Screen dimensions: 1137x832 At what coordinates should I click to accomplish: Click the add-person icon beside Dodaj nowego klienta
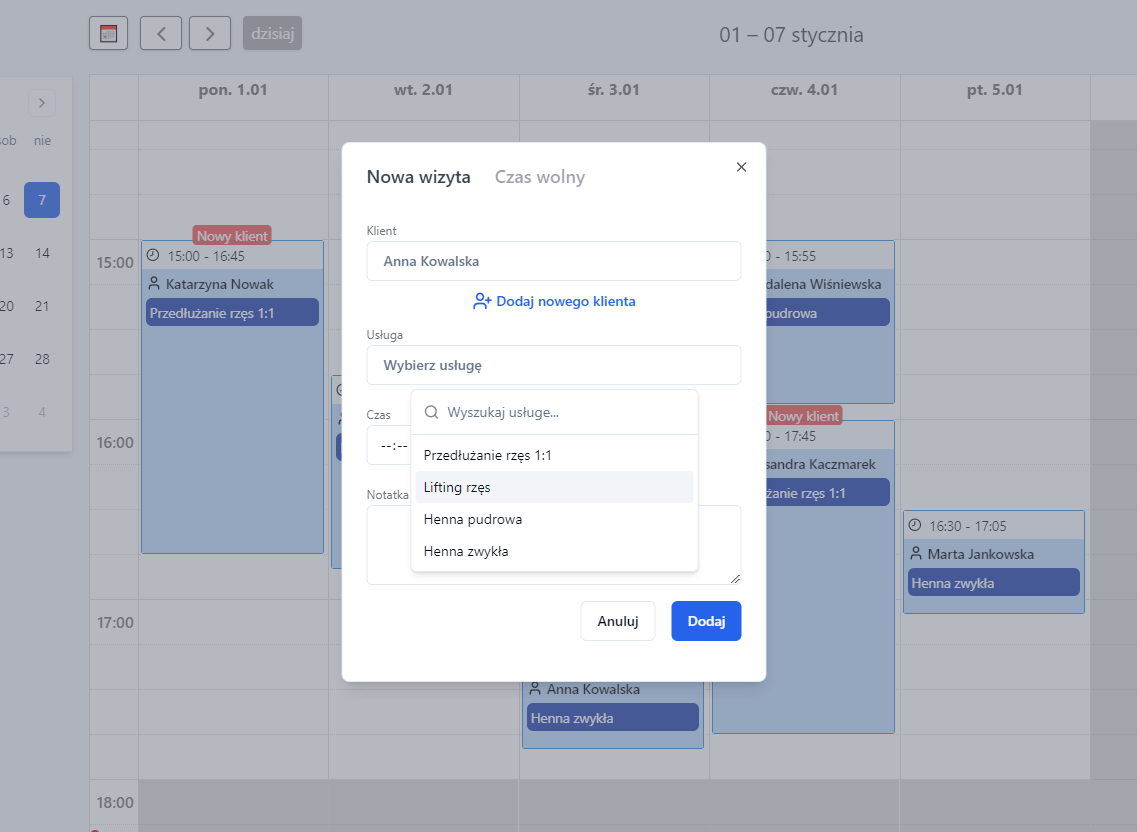[482, 301]
